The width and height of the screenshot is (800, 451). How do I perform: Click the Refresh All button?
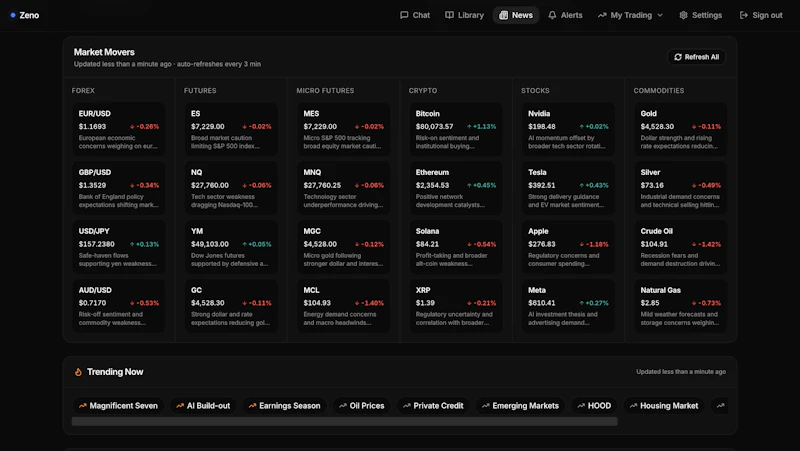click(696, 57)
